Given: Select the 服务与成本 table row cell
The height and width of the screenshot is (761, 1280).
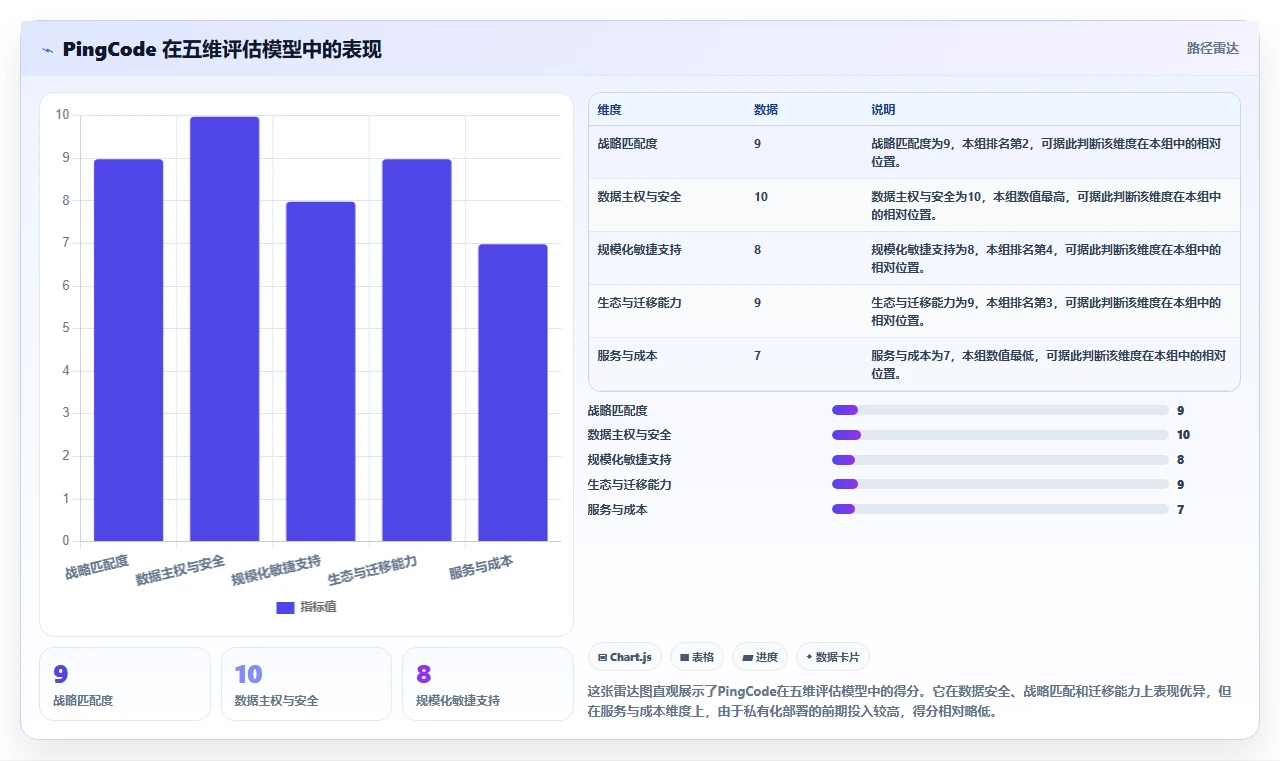Looking at the screenshot, I should pyautogui.click(x=627, y=356).
